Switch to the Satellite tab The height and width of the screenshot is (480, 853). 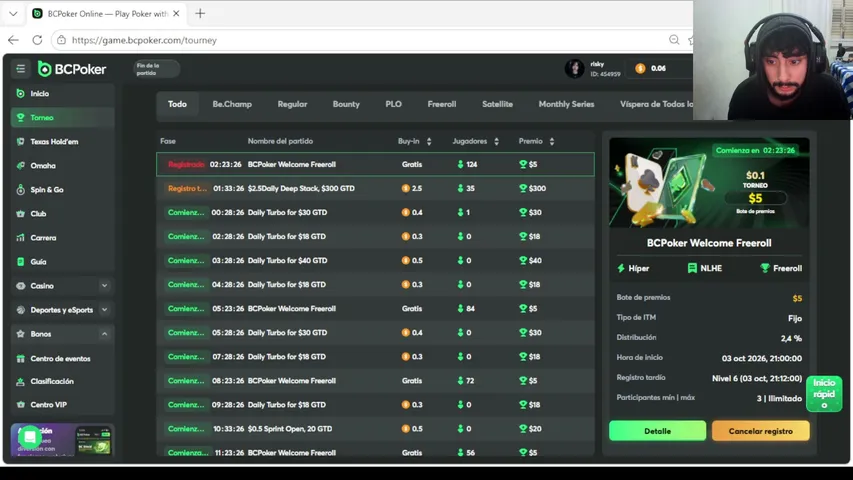tap(497, 104)
